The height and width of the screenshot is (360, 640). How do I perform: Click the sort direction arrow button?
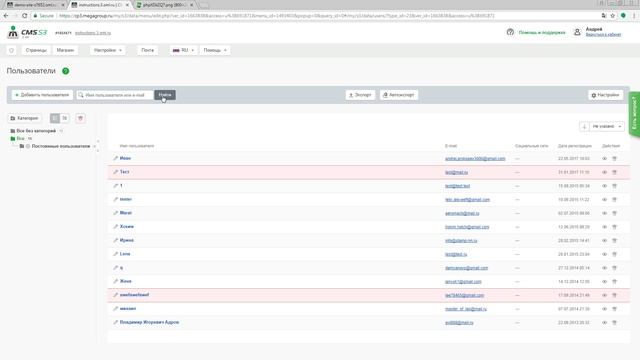click(x=584, y=127)
